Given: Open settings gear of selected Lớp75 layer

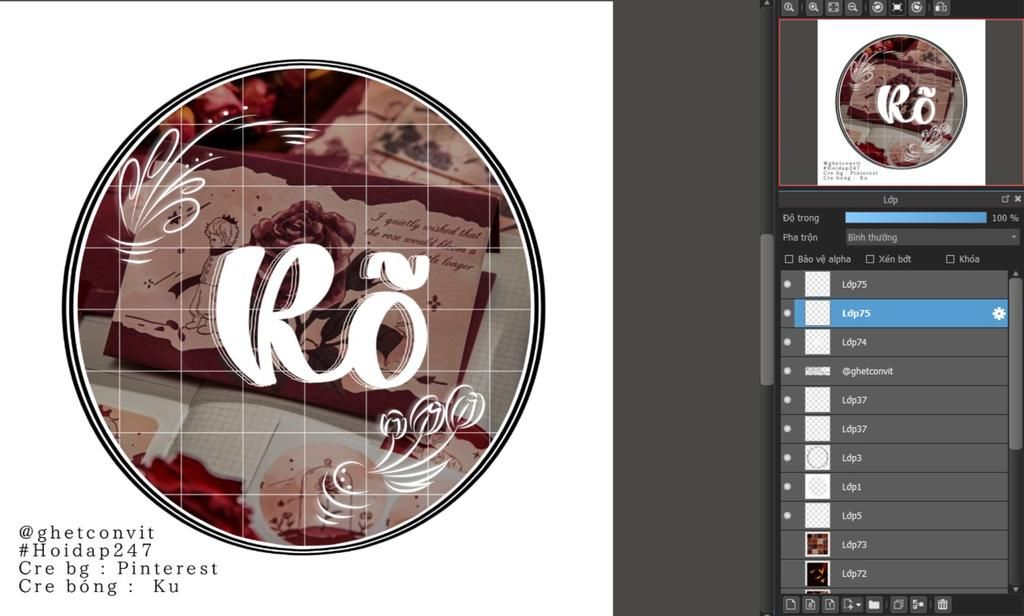Looking at the screenshot, I should [x=999, y=314].
